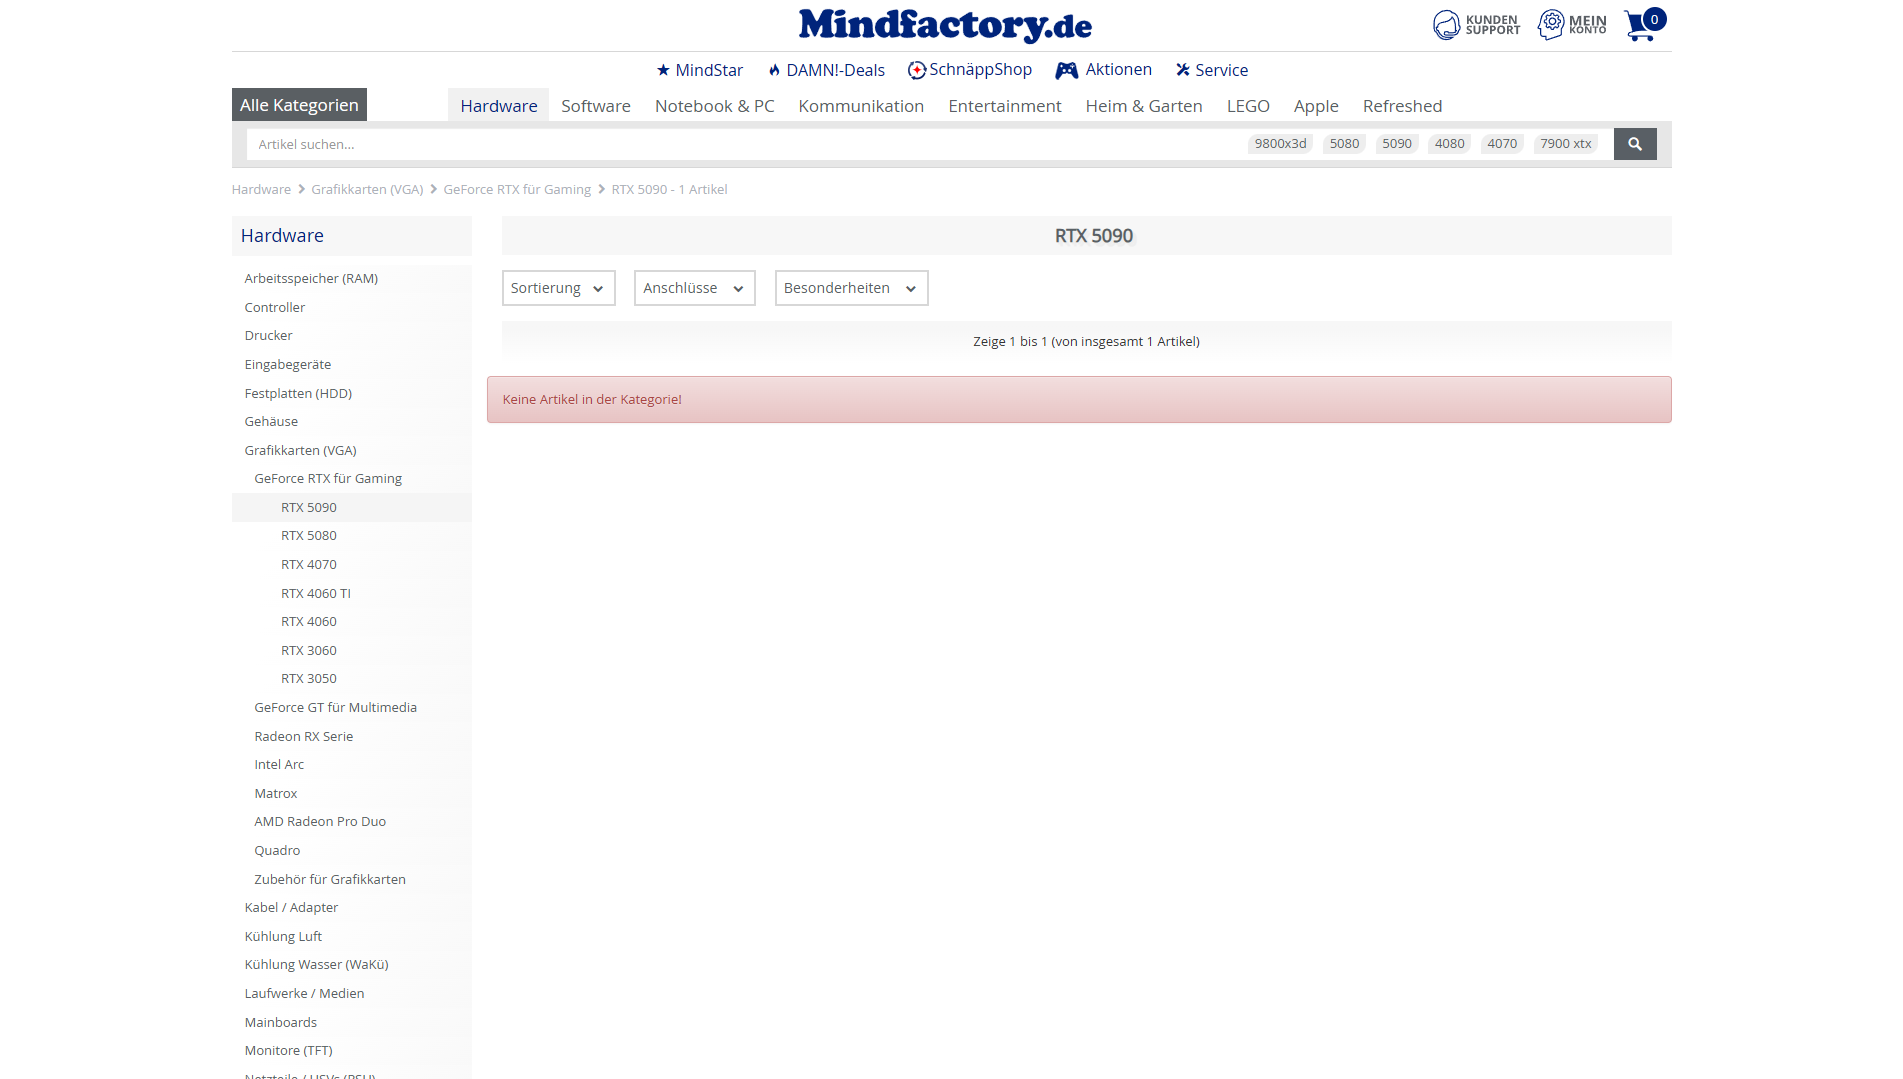Open Grafikkarten (VGA) sidebar category

(300, 451)
